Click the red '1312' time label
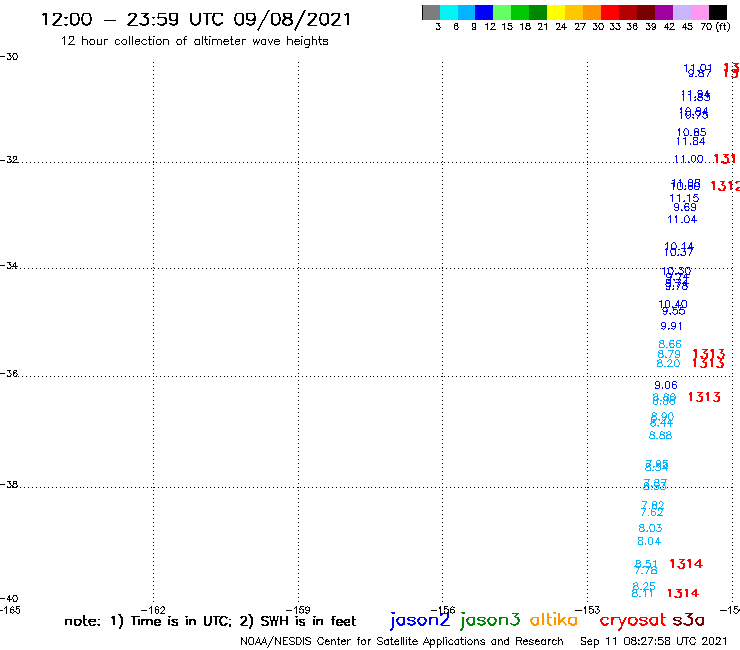Viewport: 740px width, 650px height. click(x=725, y=186)
